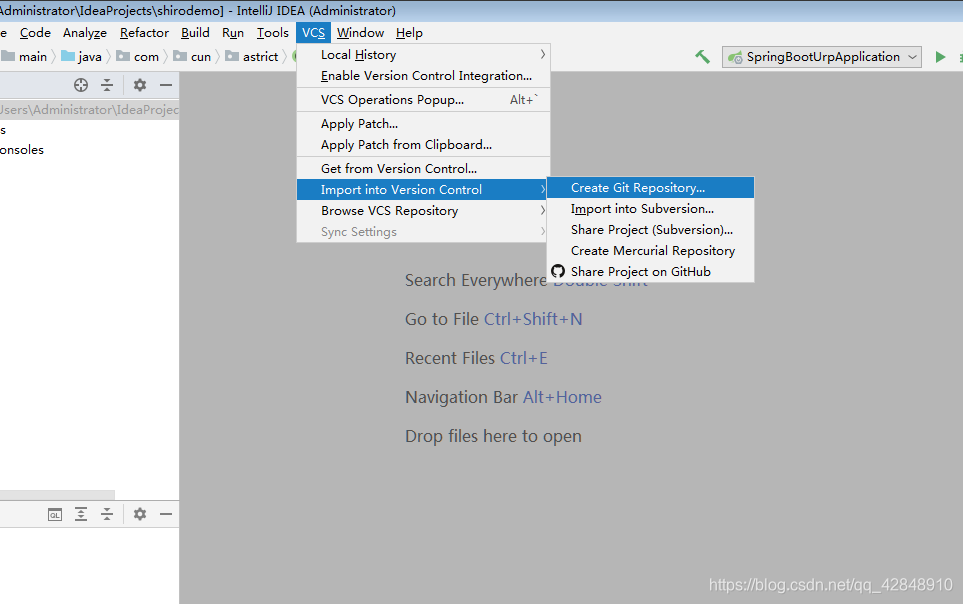Choose Apply Patch menu entry
The width and height of the screenshot is (963, 604).
point(423,124)
